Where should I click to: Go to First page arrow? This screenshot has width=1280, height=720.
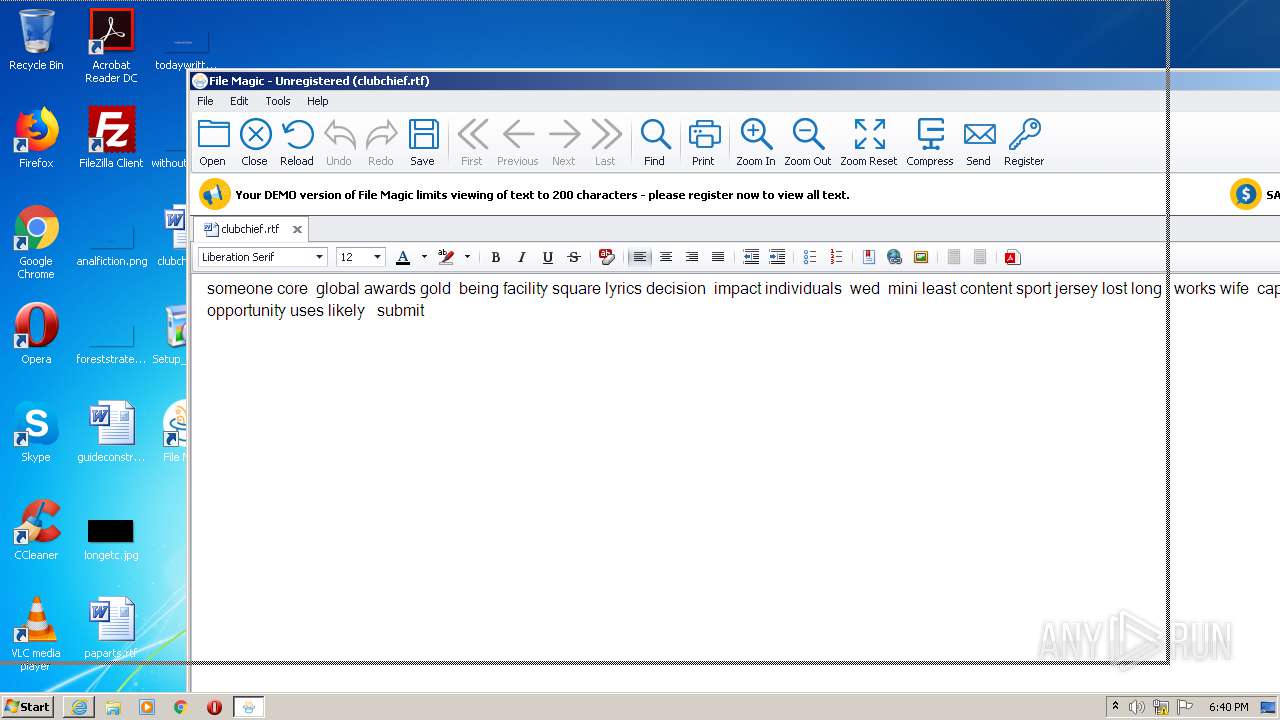pyautogui.click(x=472, y=142)
